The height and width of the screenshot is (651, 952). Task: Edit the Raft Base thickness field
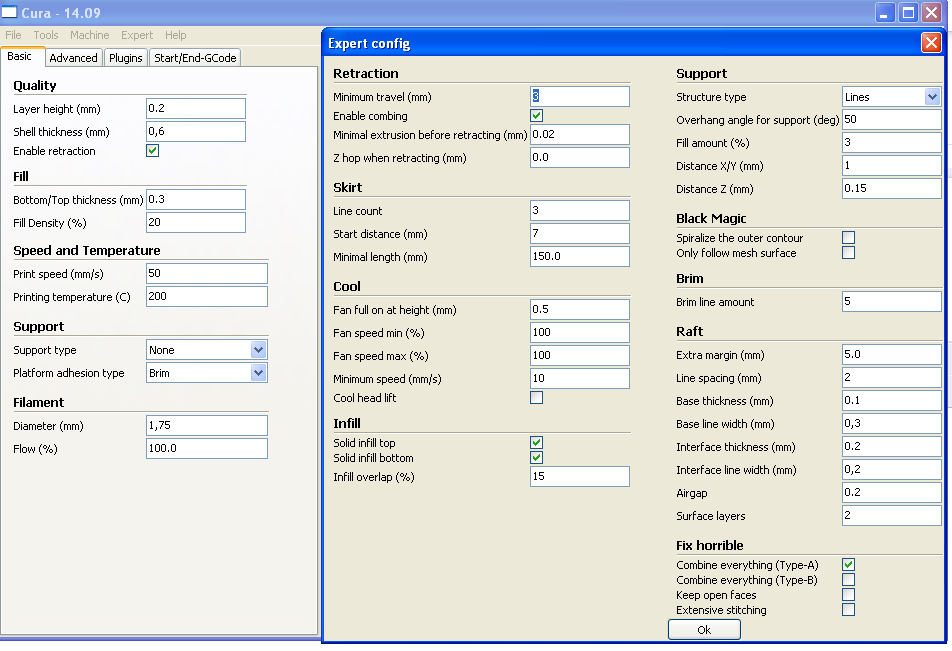coord(892,401)
